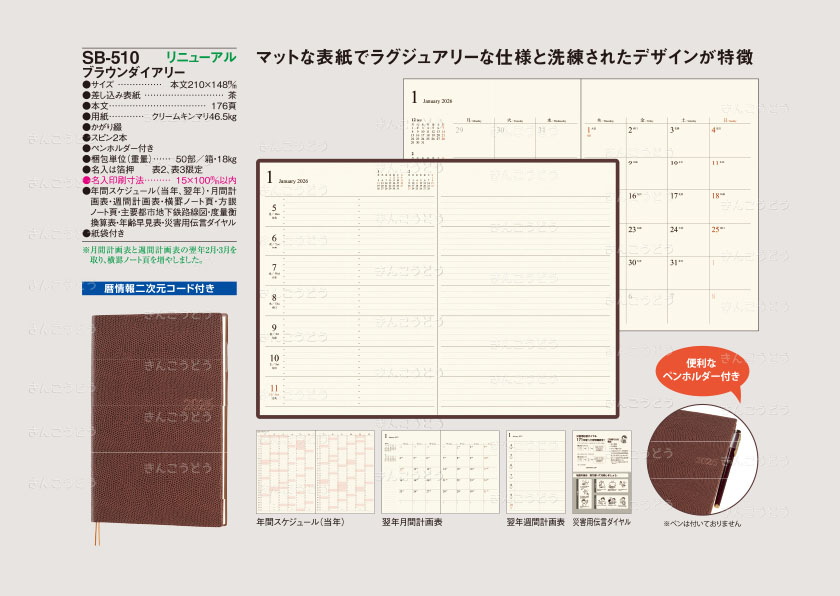
Task: Click the red day 11 in weekly planner
Action: point(274,389)
